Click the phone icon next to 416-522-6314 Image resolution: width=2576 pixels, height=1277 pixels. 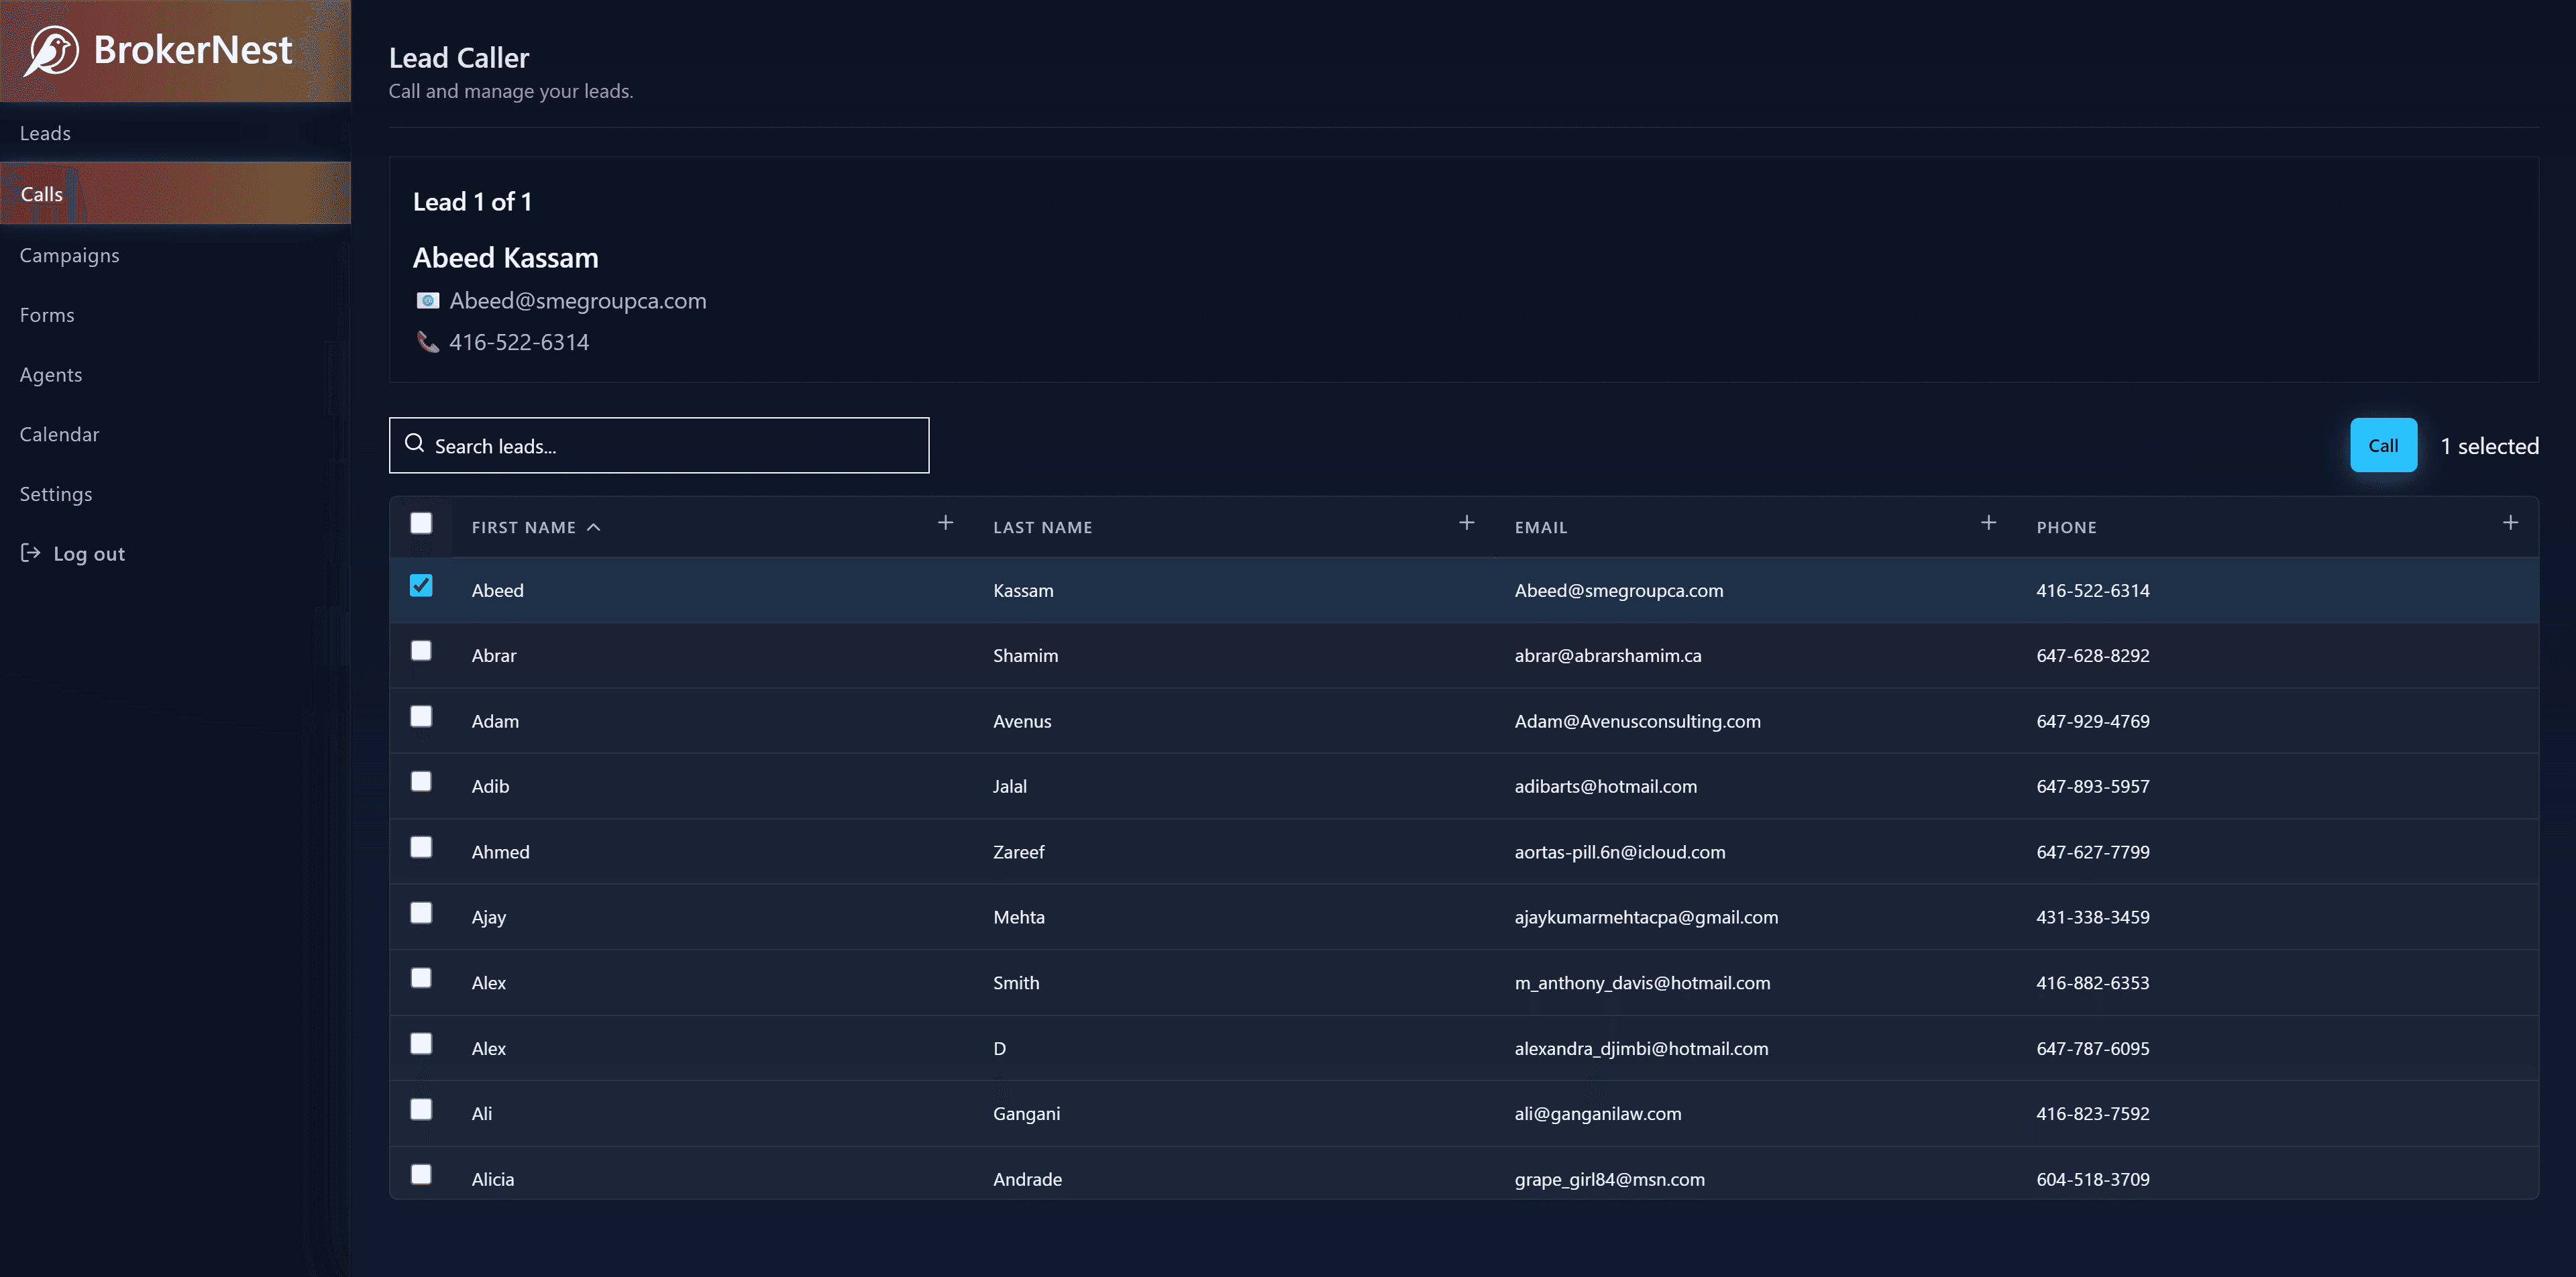(428, 342)
